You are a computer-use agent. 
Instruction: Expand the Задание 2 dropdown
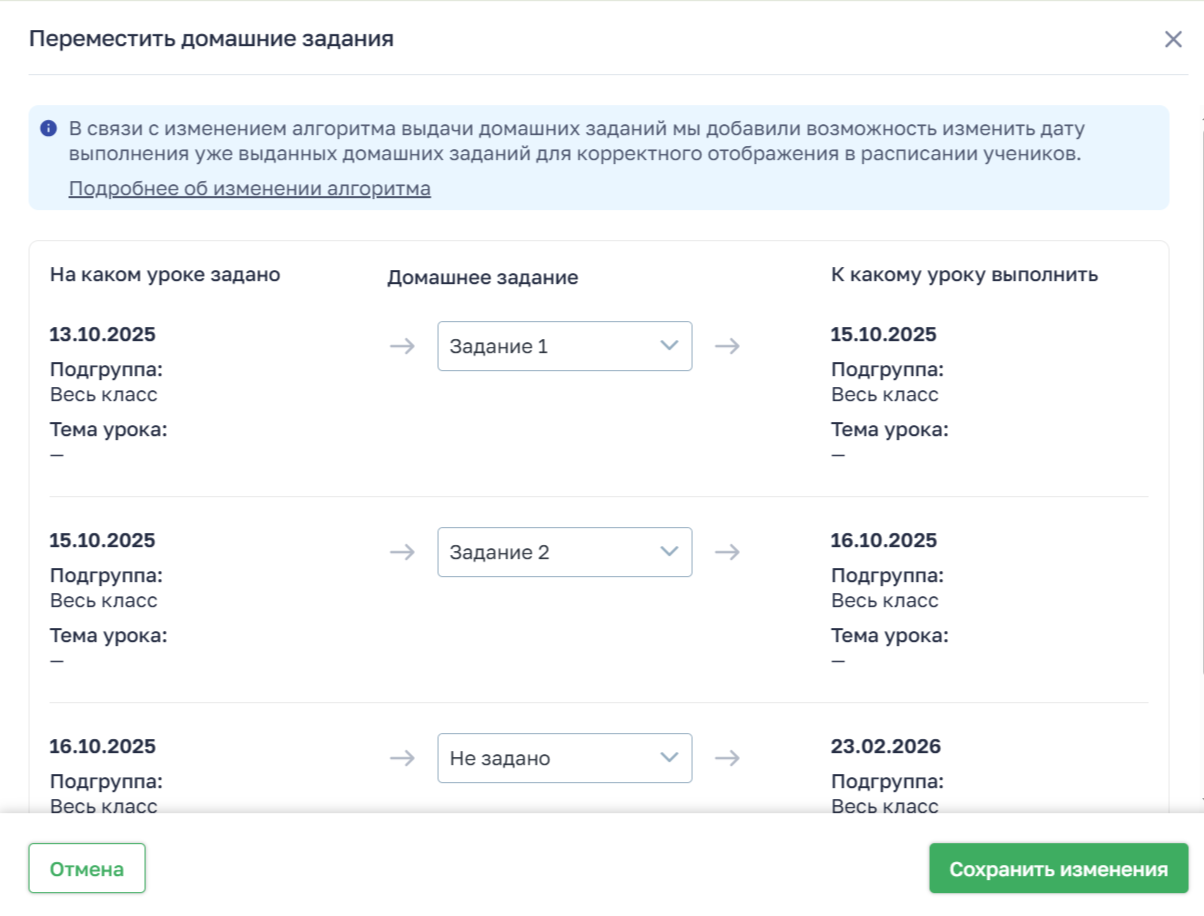[x=564, y=552]
